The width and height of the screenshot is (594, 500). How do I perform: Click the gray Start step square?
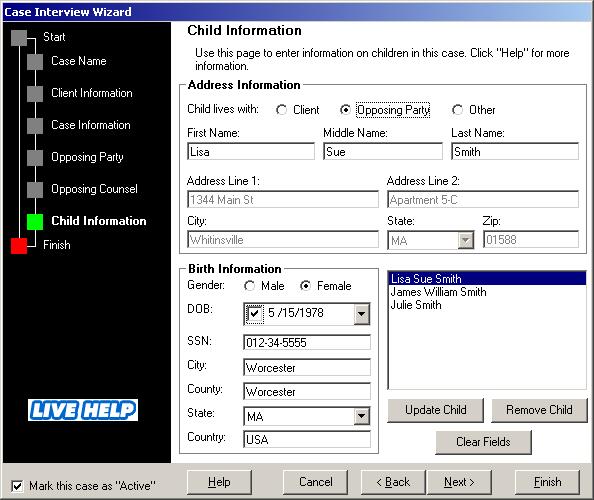click(19, 38)
